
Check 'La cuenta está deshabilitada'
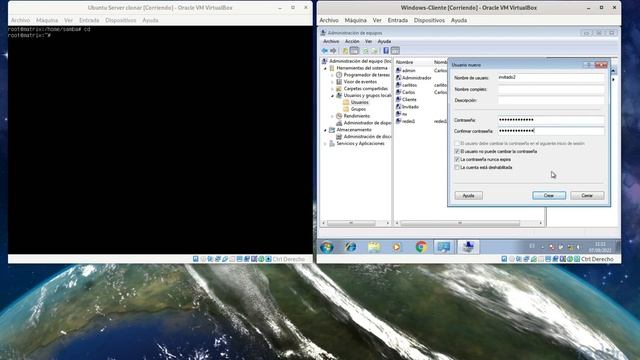(x=457, y=167)
